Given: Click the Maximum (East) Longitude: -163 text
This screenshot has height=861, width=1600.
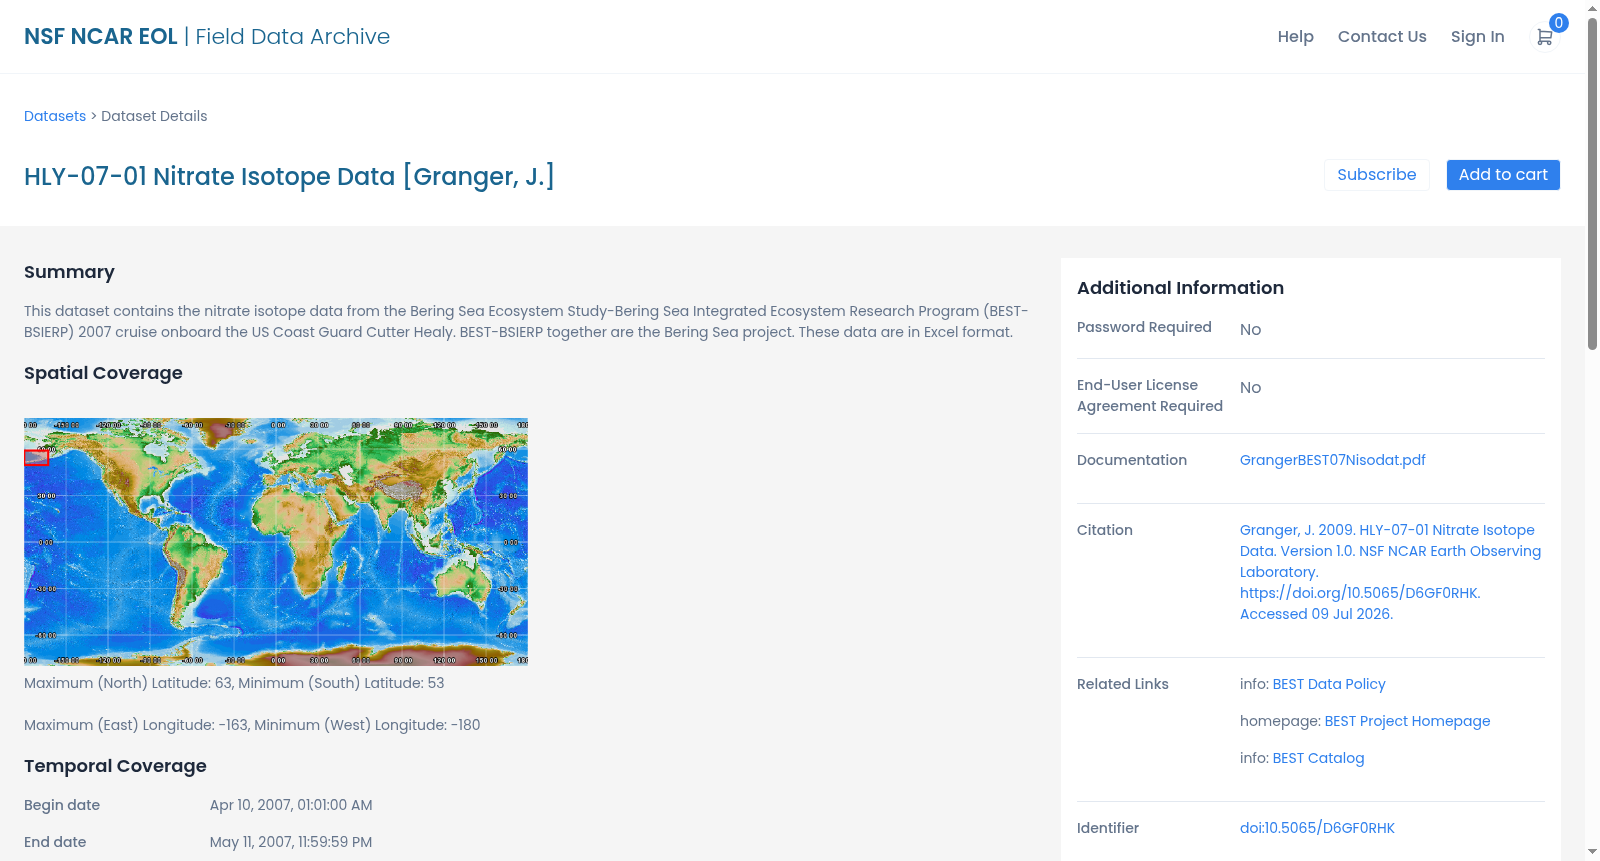Looking at the screenshot, I should (x=137, y=725).
